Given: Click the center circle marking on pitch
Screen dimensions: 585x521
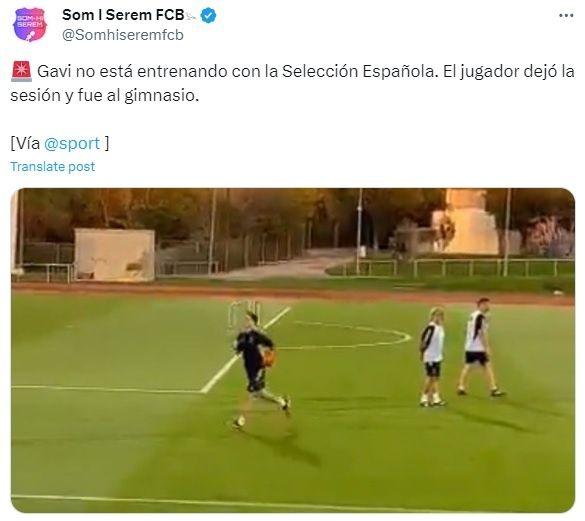Looking at the screenshot, I should (345, 335).
